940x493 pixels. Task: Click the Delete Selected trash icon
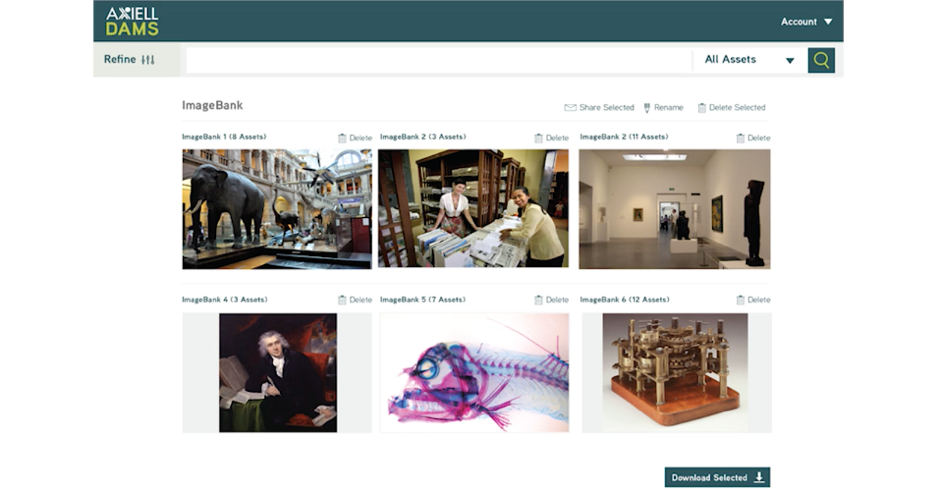(x=701, y=108)
